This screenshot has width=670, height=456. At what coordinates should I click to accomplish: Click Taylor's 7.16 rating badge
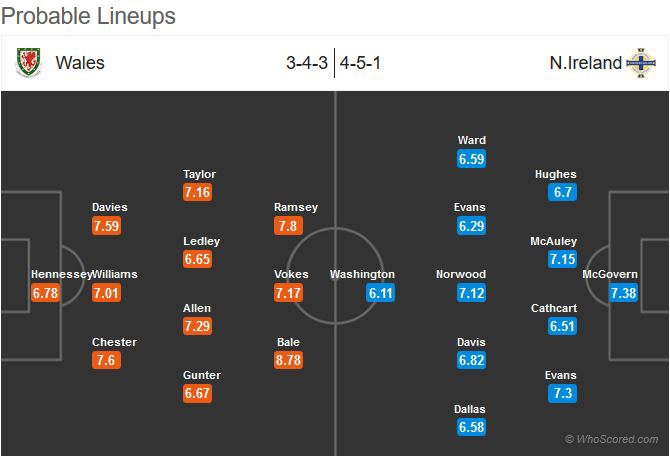[199, 192]
